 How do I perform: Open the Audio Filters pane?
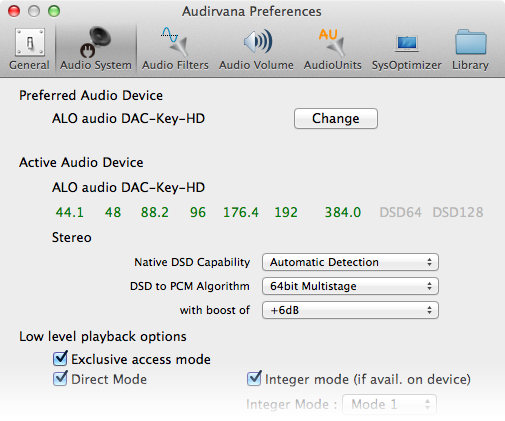(x=175, y=49)
